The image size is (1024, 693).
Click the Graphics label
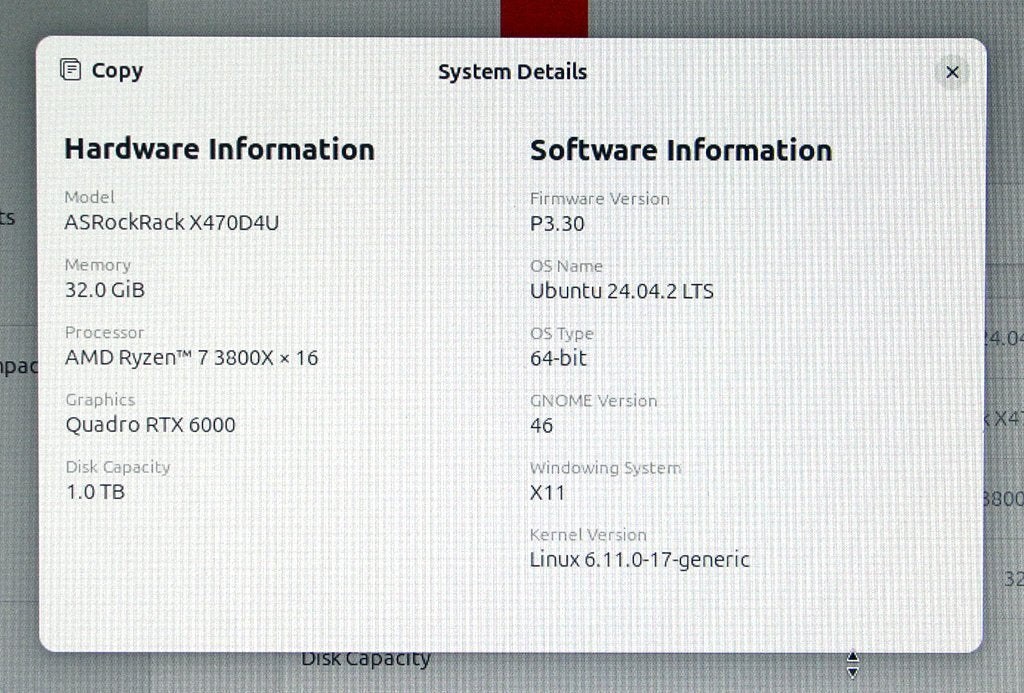pos(101,400)
